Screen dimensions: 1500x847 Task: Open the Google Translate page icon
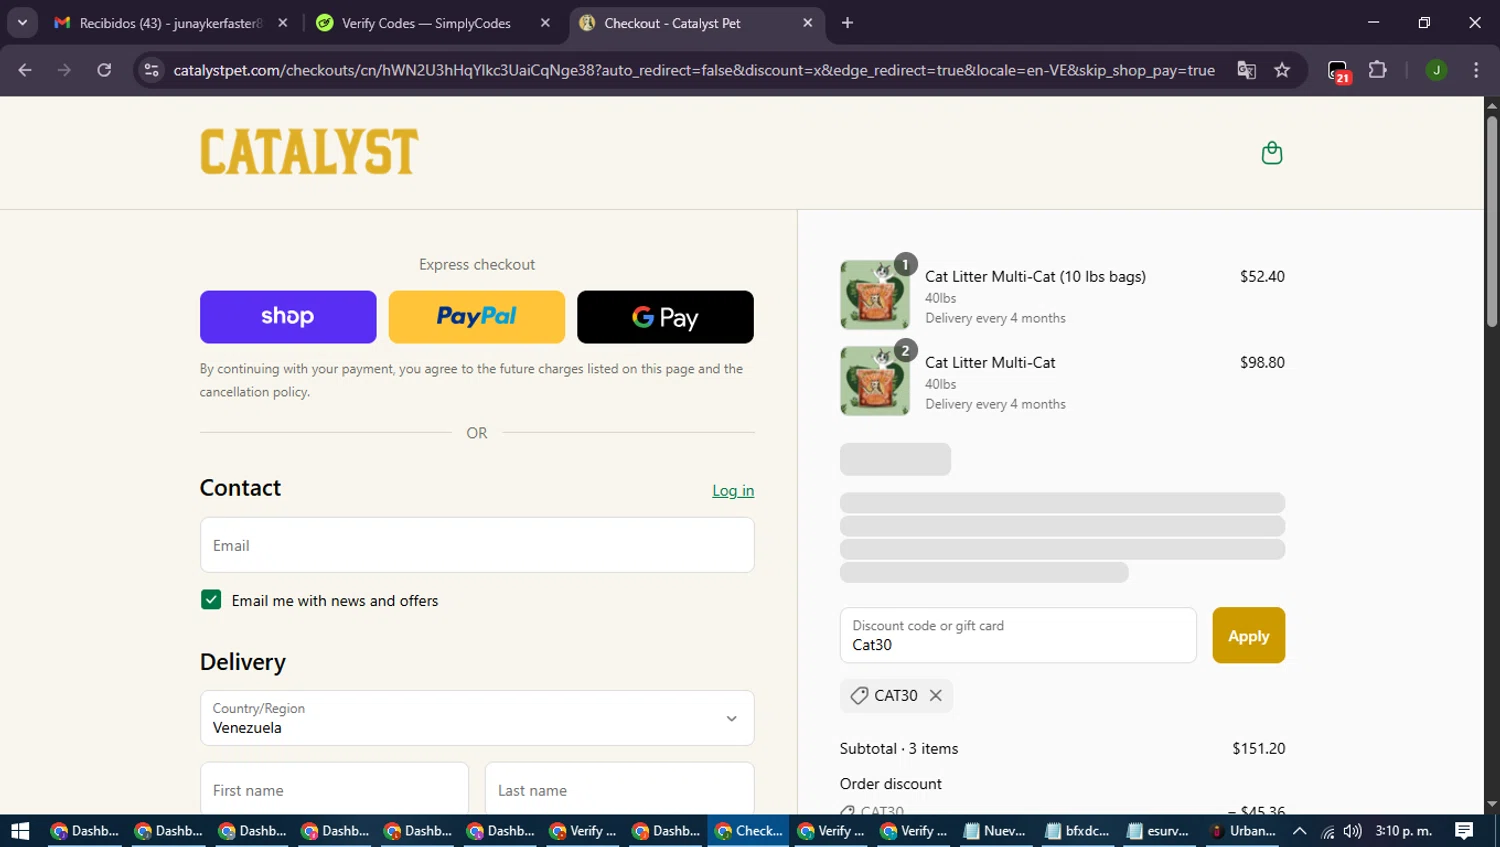click(x=1246, y=70)
